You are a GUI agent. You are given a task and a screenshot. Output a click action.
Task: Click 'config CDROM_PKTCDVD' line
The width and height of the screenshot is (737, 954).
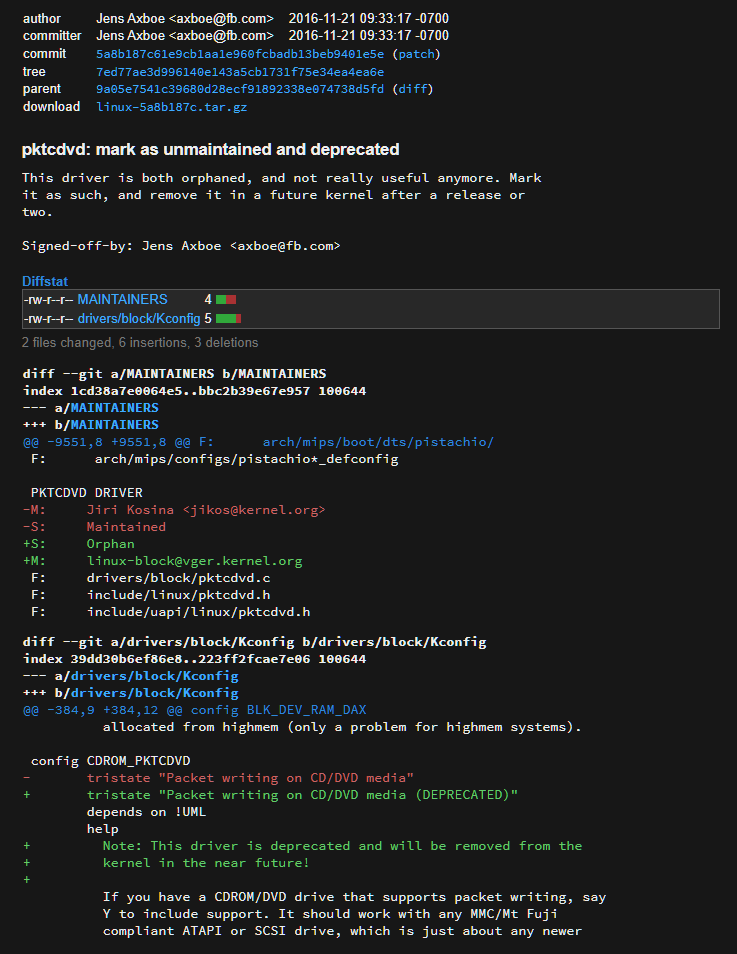point(110,761)
